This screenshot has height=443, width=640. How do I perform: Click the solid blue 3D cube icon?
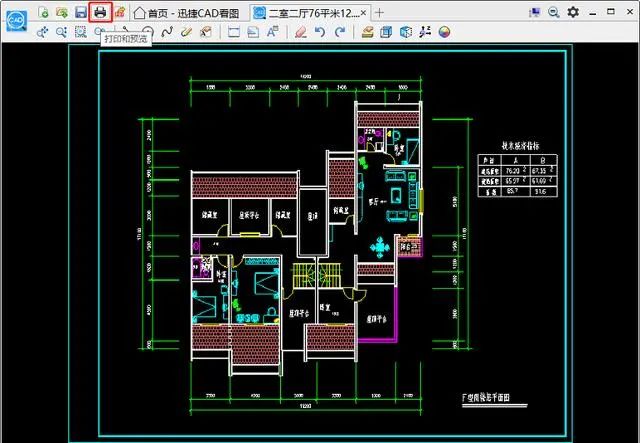(406, 32)
